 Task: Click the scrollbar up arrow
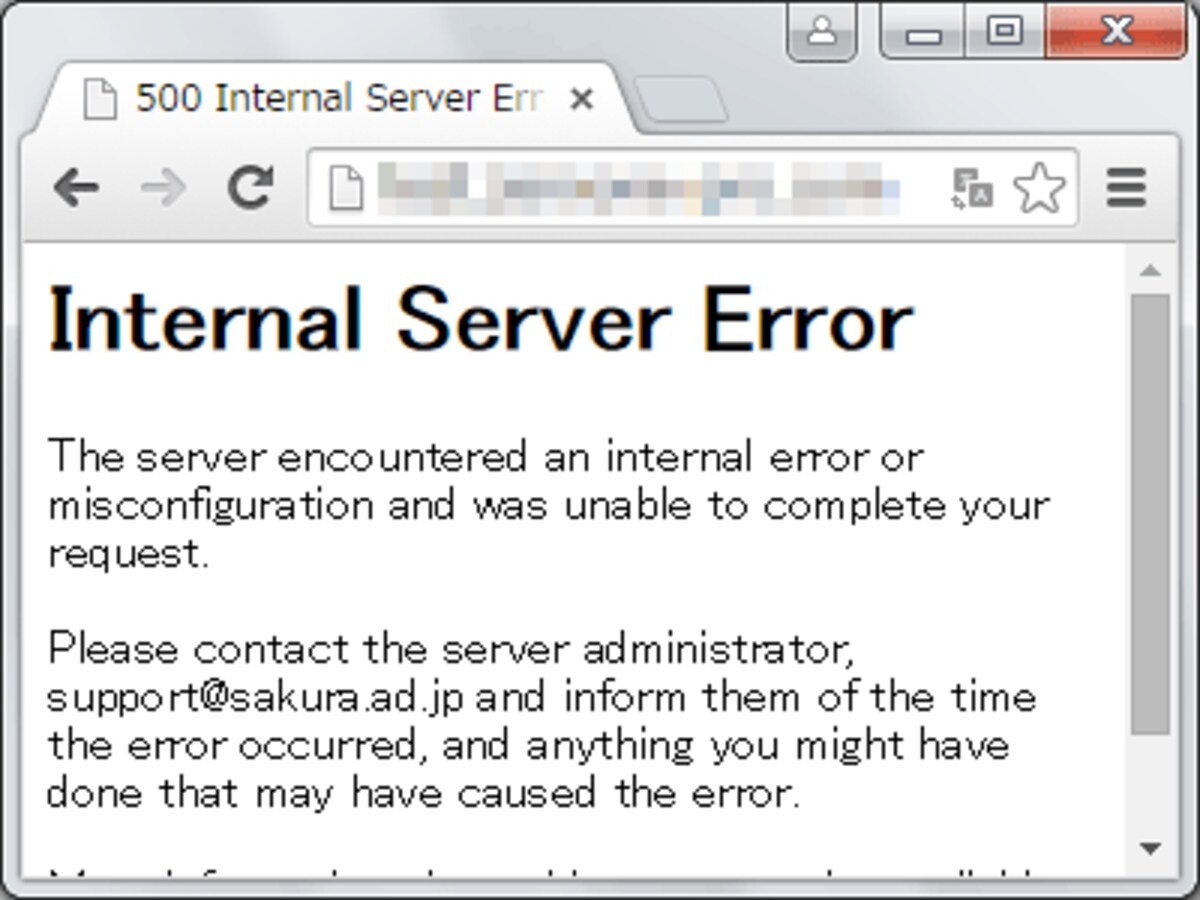point(1150,270)
